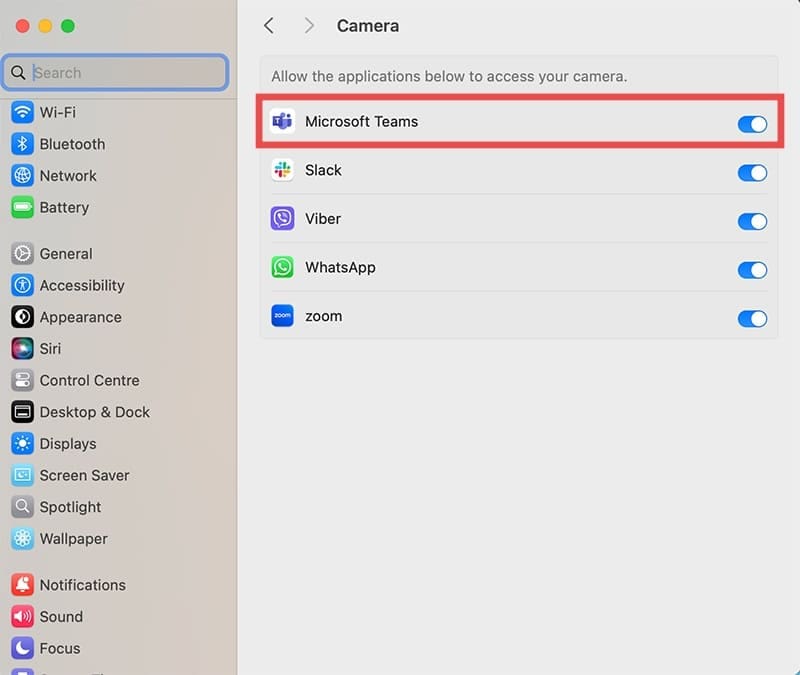Click the WhatsApp app icon
This screenshot has width=800, height=675.
click(281, 267)
